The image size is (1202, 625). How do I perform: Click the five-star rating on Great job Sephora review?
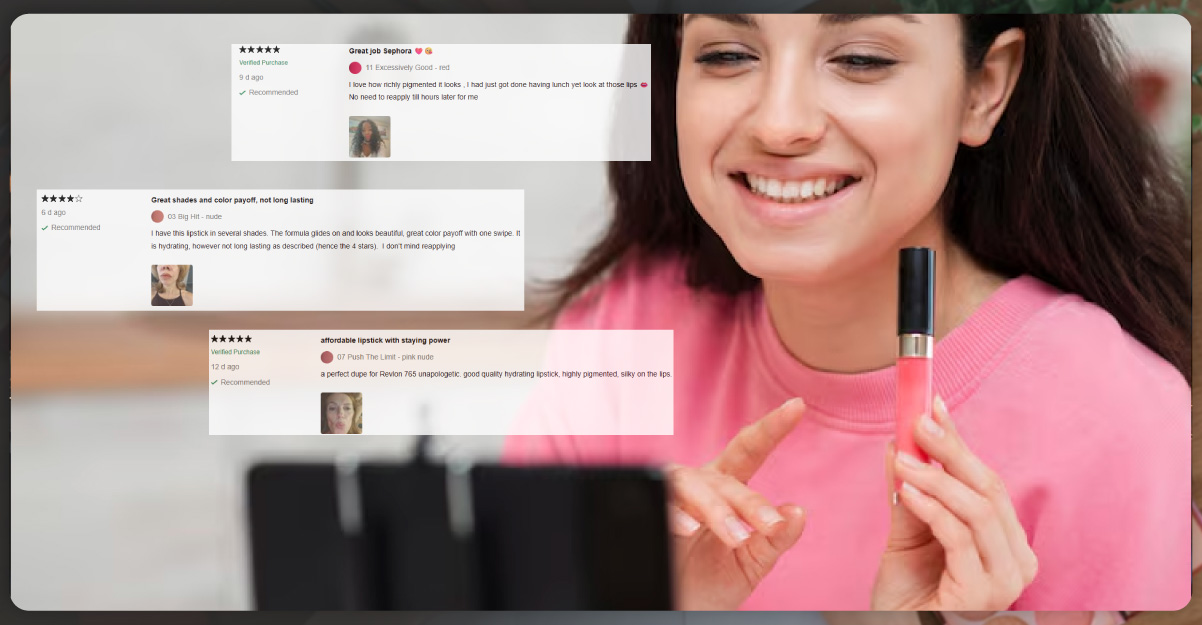(259, 50)
